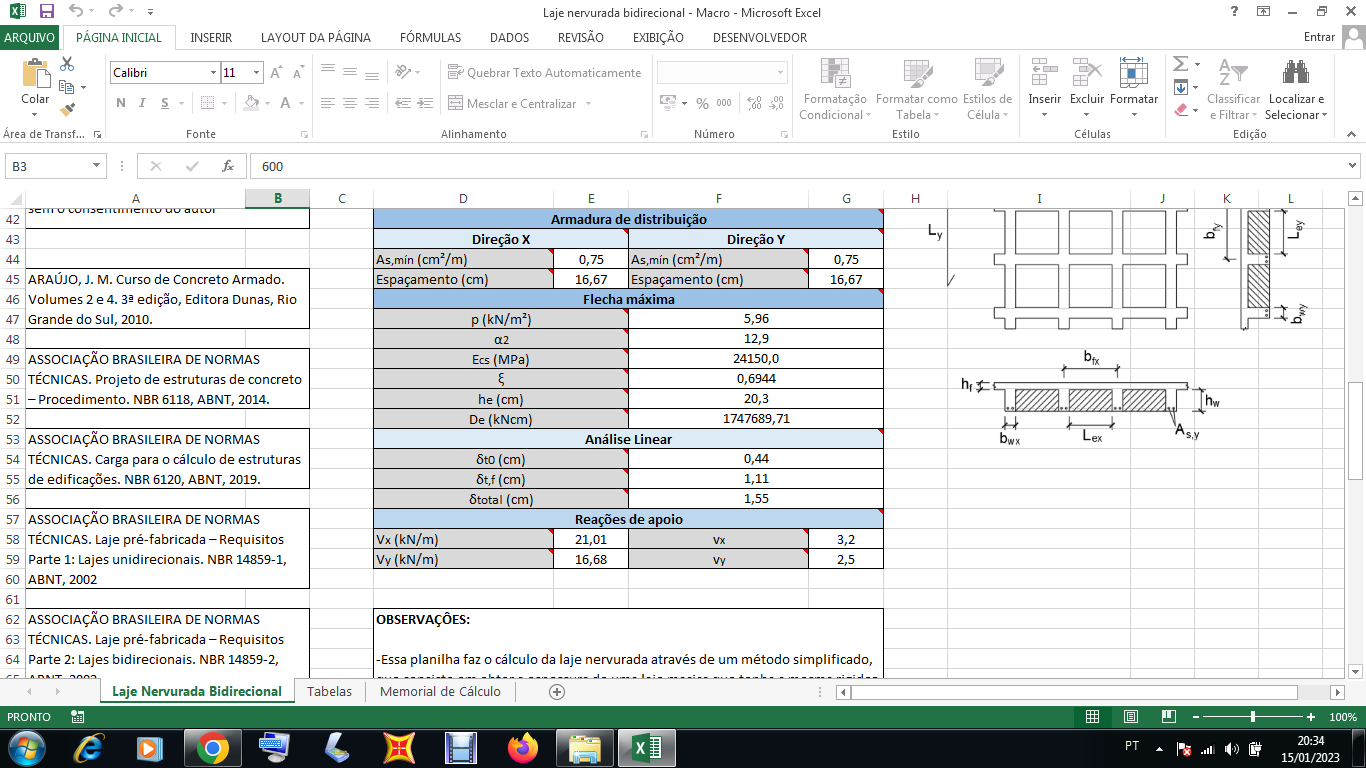1366x768 pixels.
Task: Add a new sheet with the plus icon
Action: click(557, 691)
